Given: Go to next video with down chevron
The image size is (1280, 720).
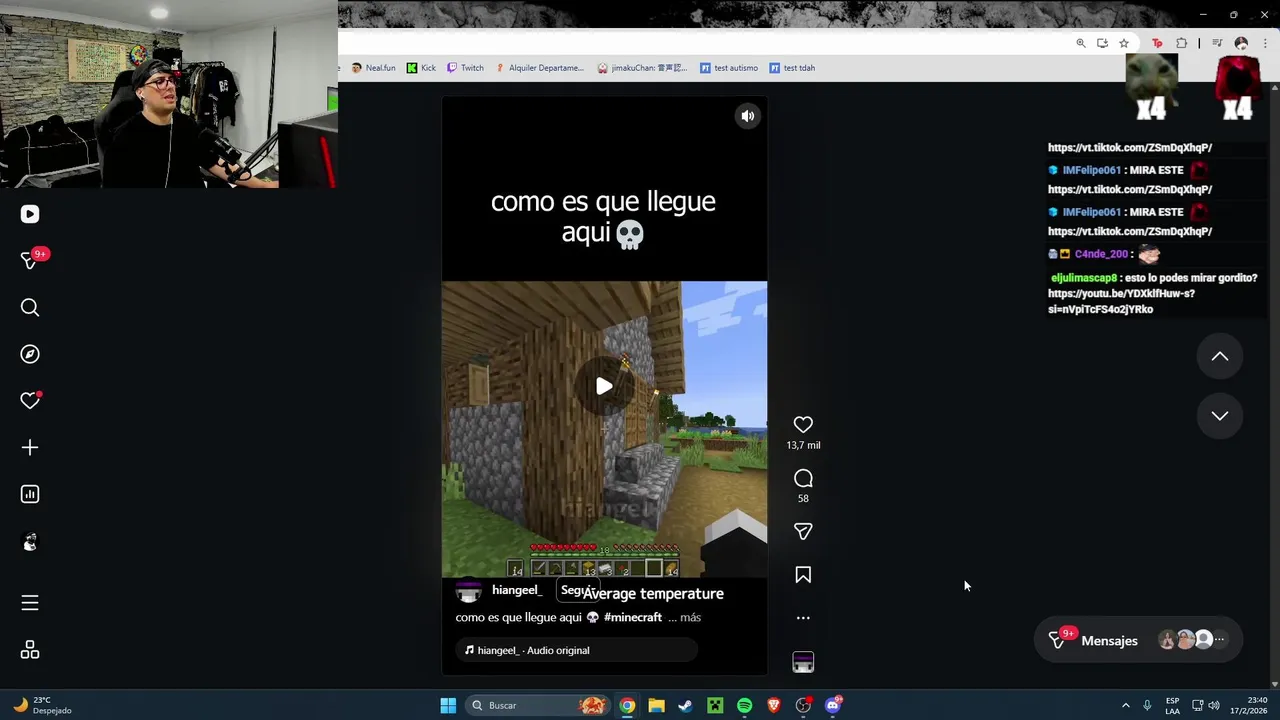Looking at the screenshot, I should click(1220, 416).
